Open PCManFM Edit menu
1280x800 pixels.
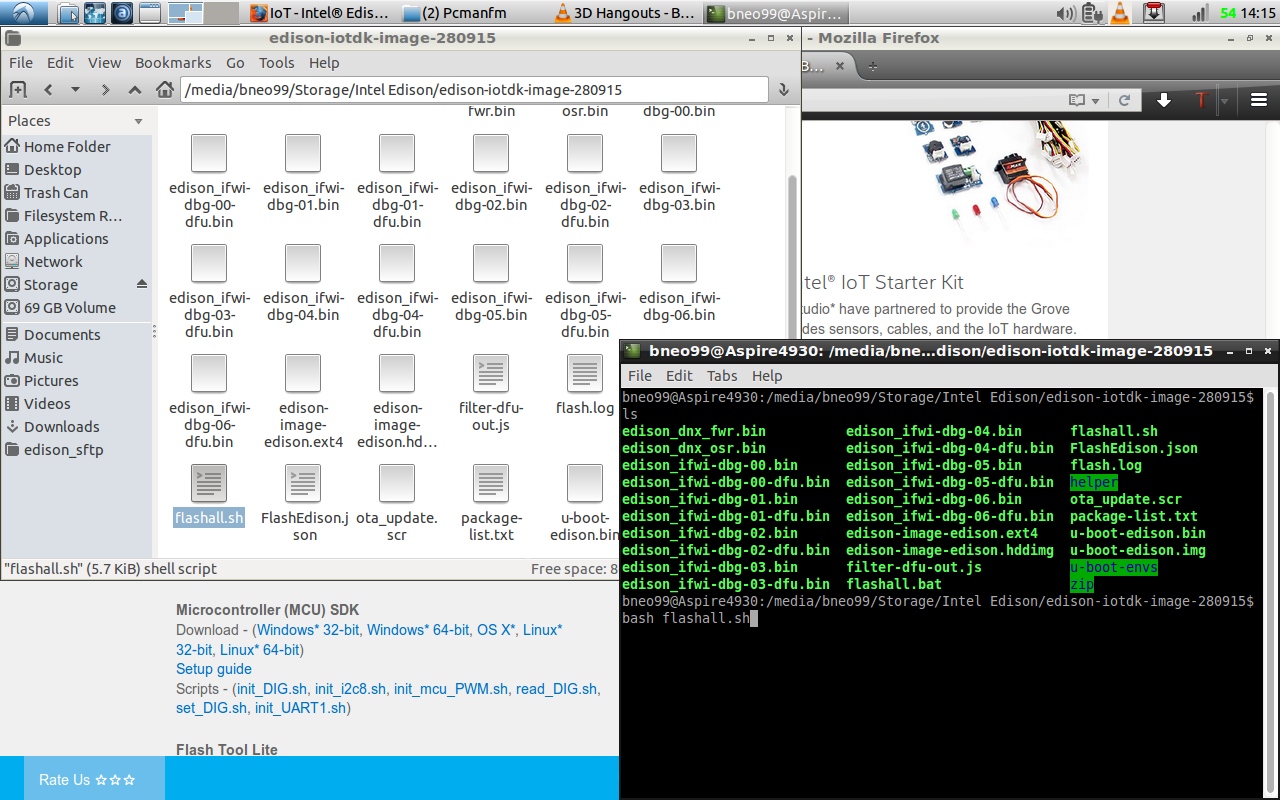[x=60, y=62]
